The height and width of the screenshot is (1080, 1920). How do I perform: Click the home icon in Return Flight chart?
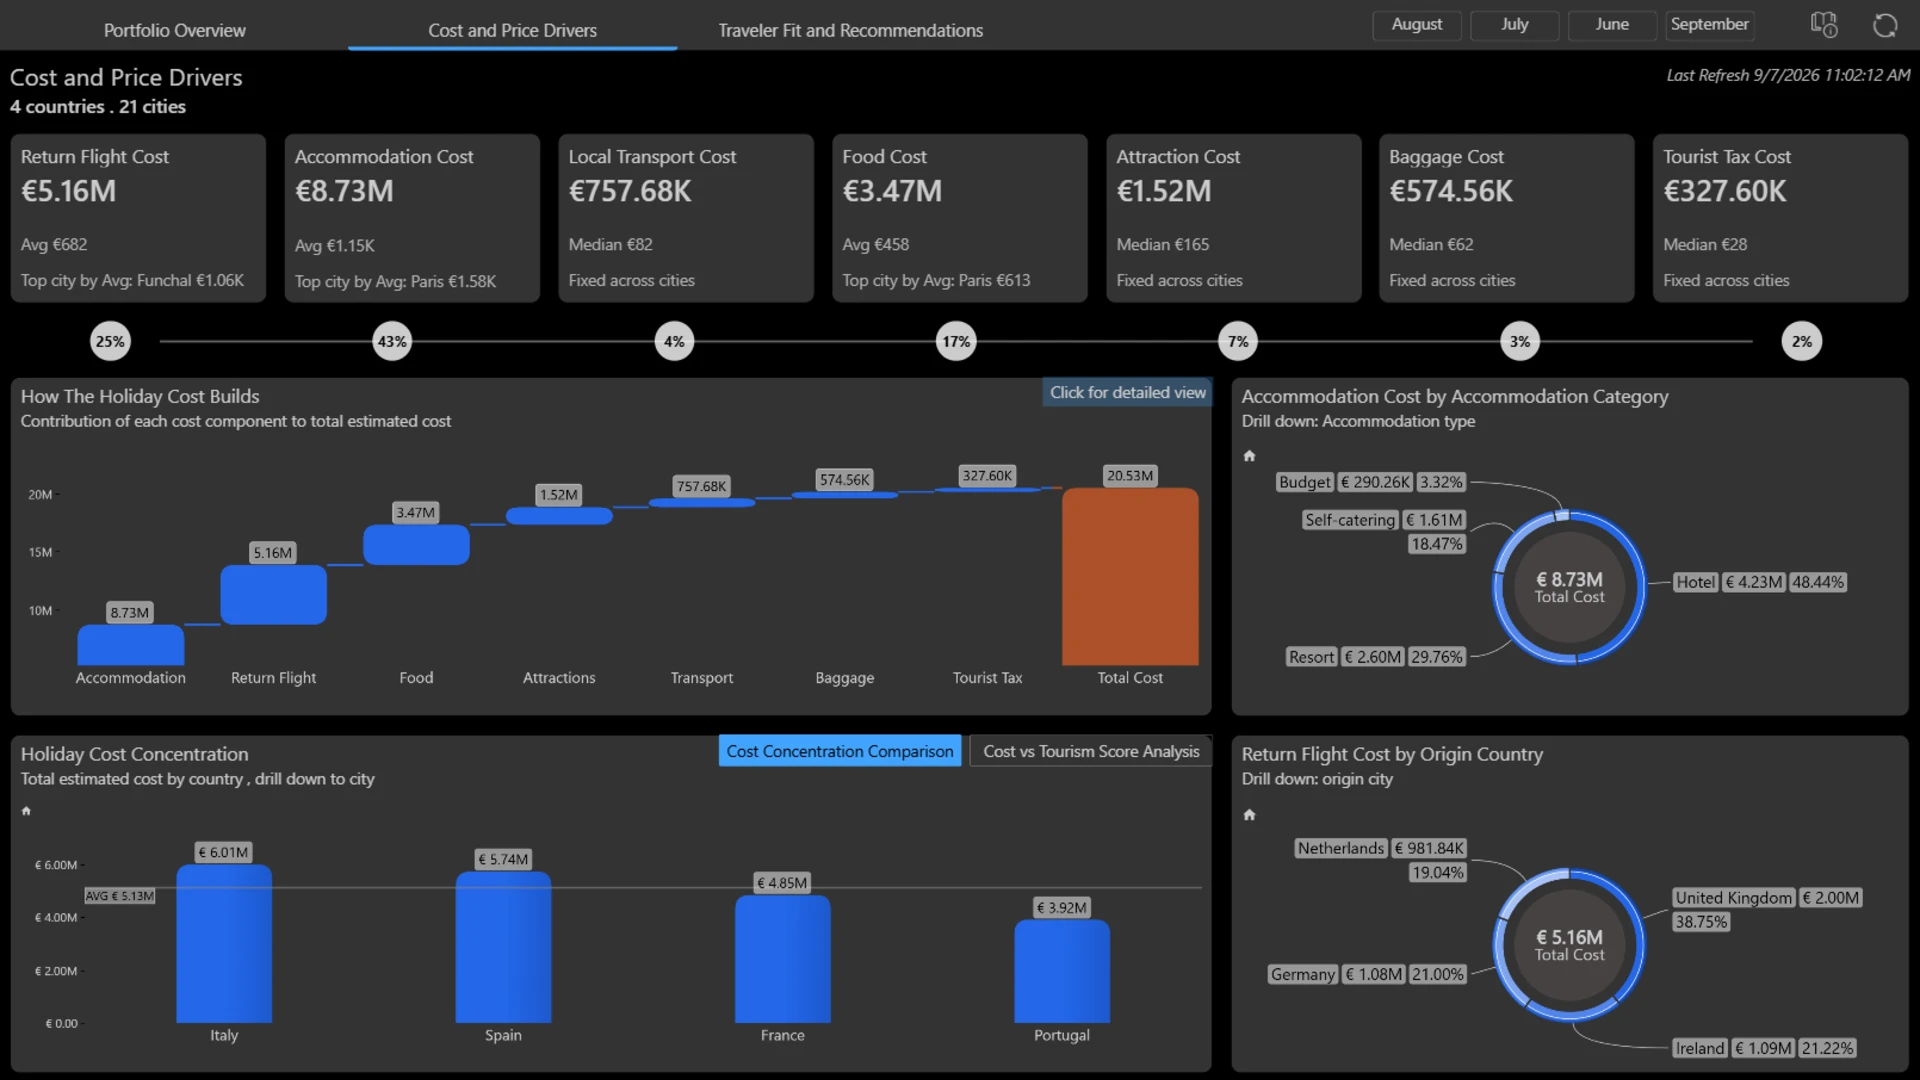pos(1249,815)
